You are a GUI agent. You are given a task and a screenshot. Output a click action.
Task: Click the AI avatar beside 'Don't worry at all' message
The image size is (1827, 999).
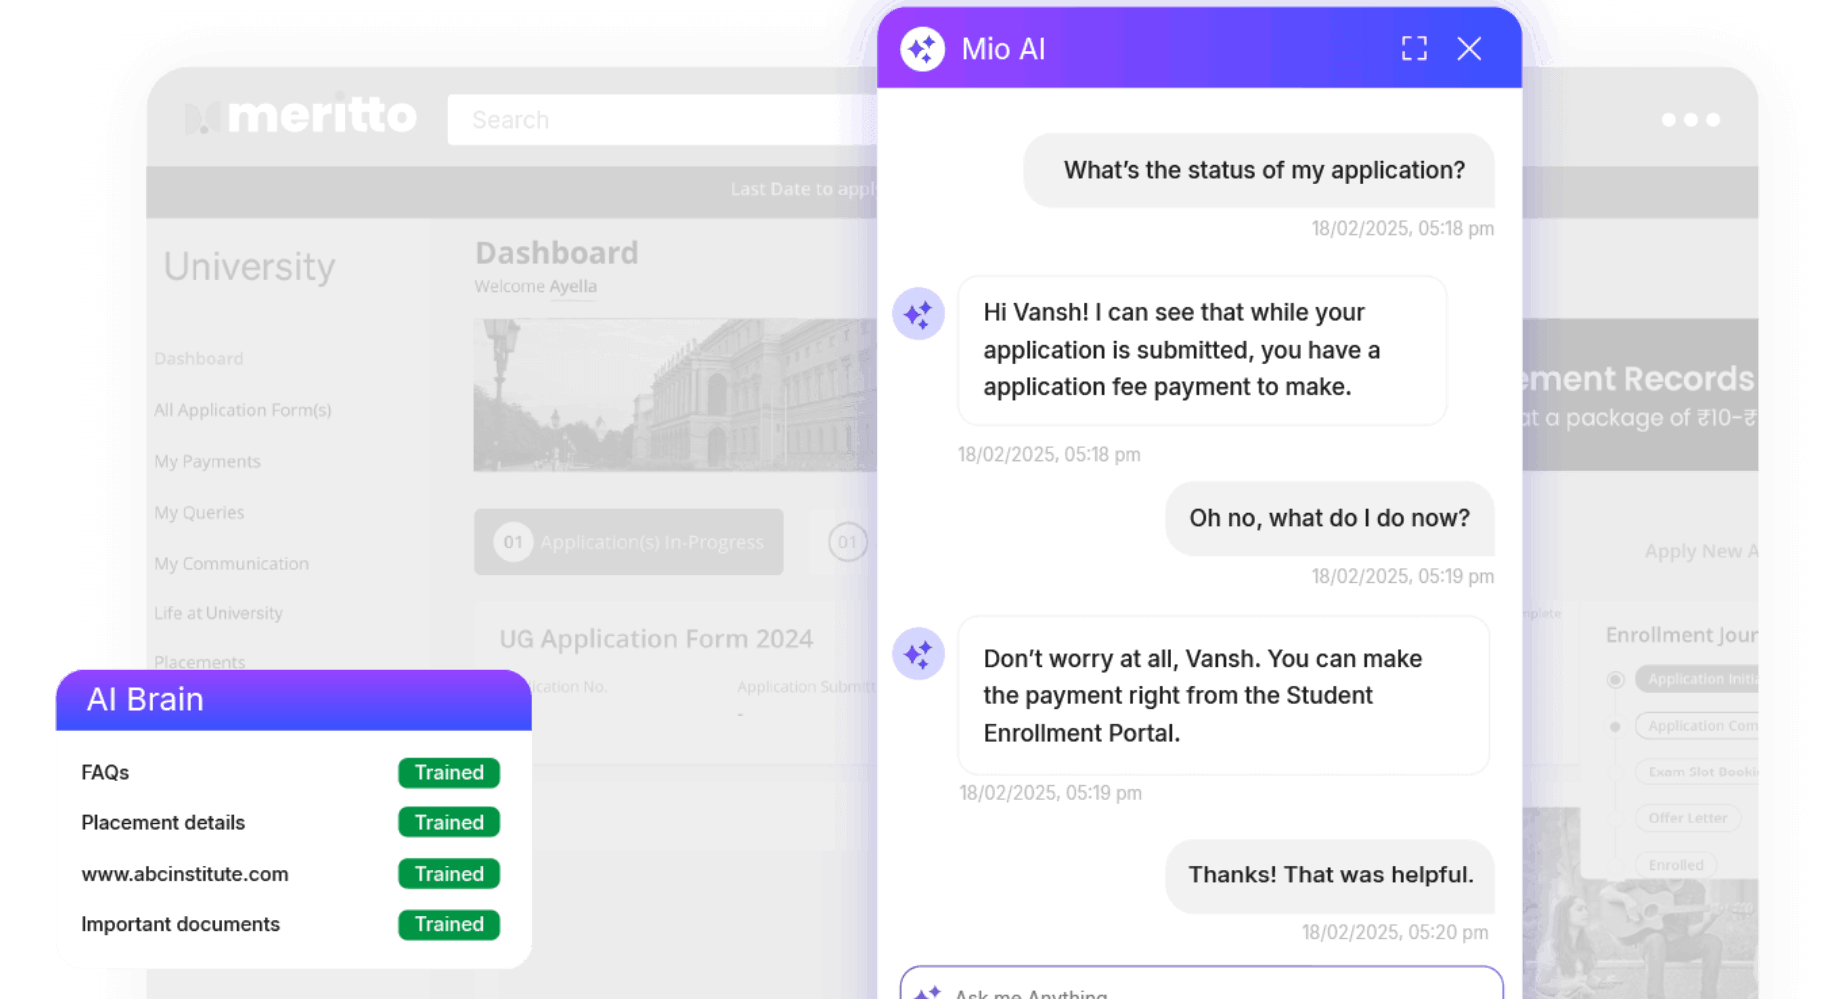click(918, 654)
